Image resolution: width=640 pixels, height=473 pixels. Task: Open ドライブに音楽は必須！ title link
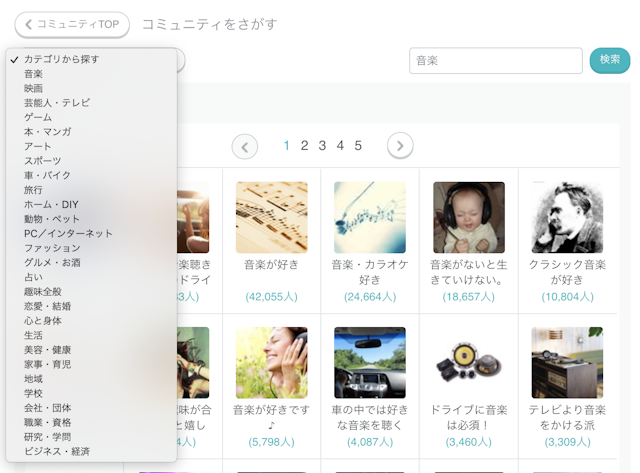(x=469, y=417)
